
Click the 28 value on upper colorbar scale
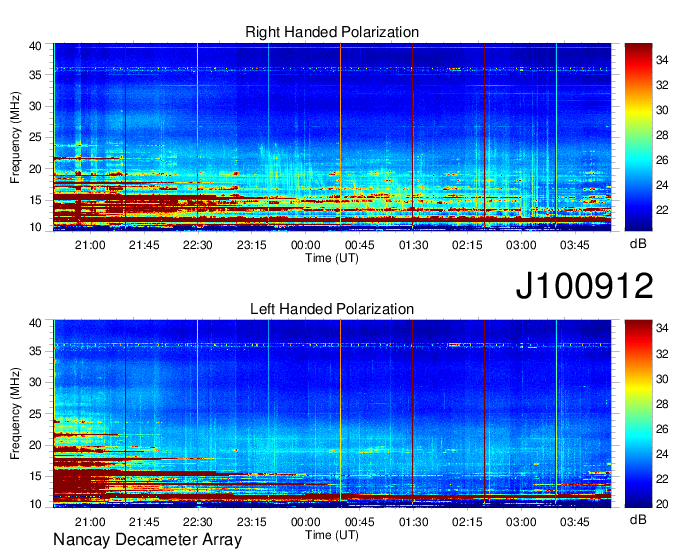point(662,135)
